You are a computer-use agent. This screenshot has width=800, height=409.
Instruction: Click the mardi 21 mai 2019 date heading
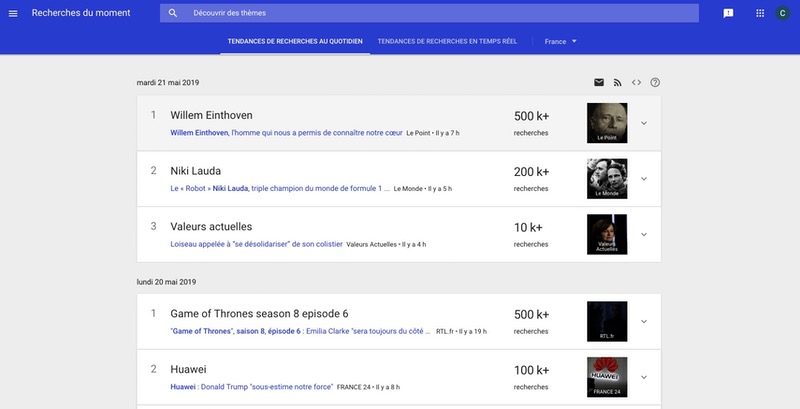pos(168,83)
